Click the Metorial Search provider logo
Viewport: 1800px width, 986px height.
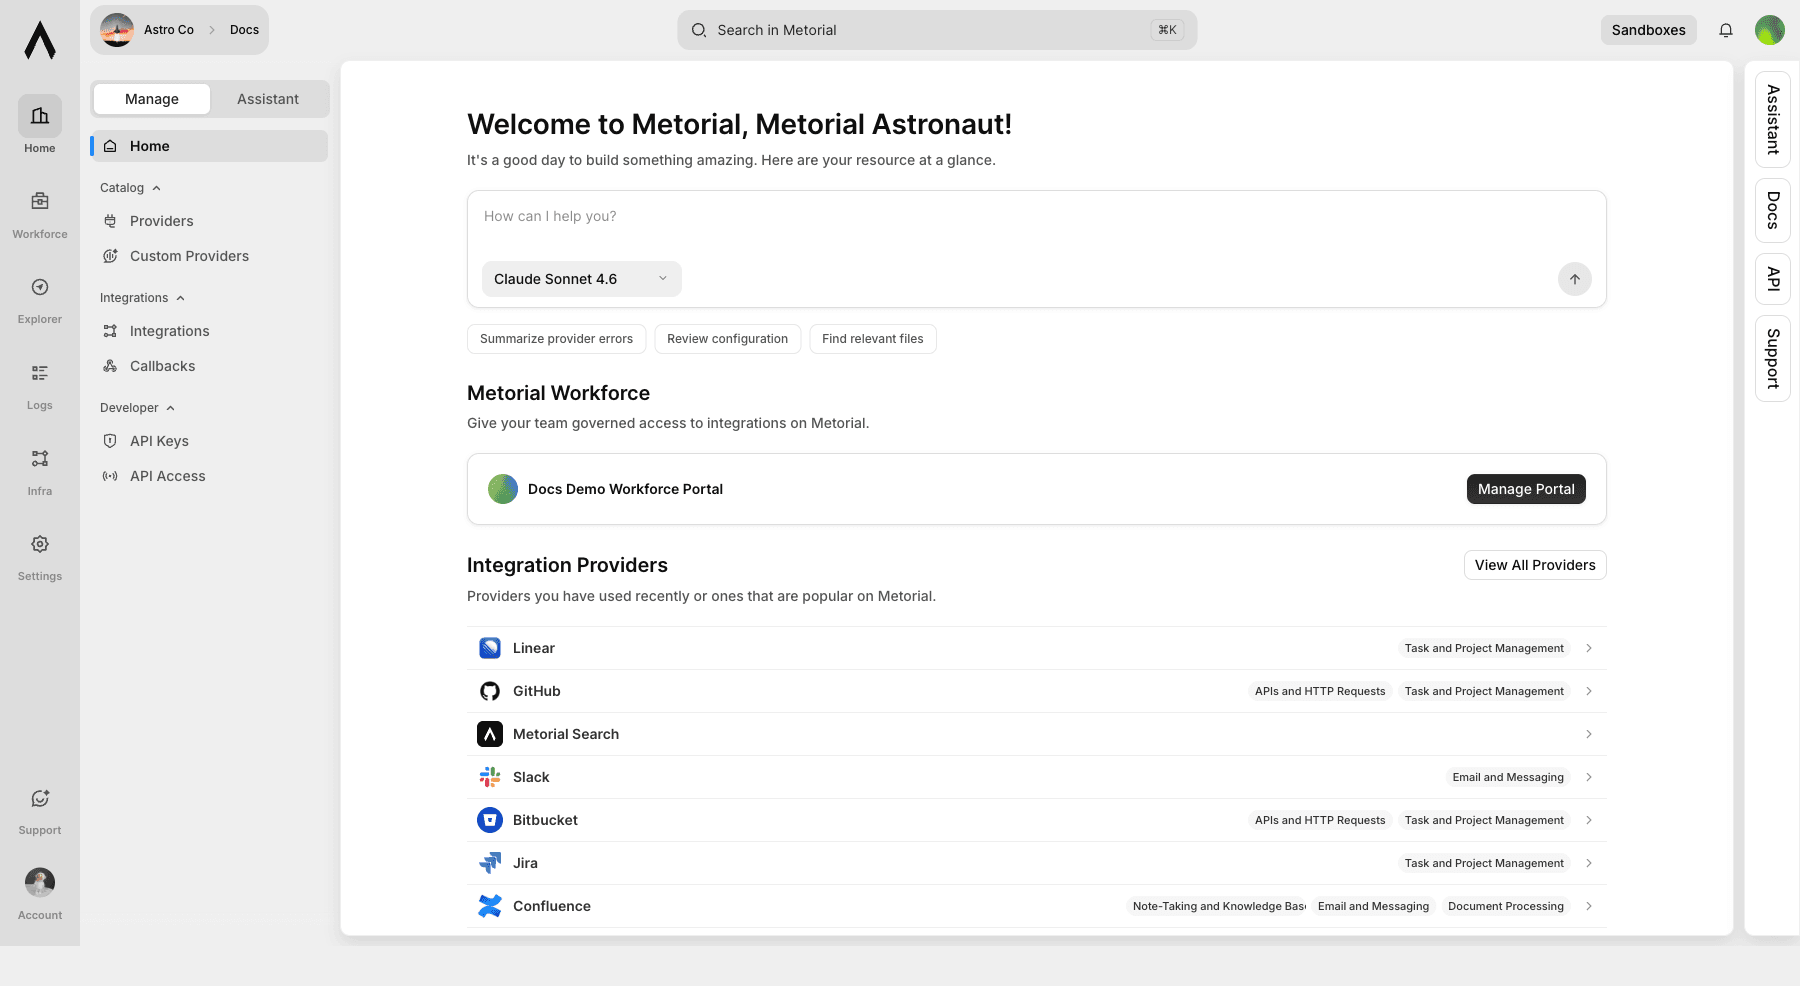[490, 734]
